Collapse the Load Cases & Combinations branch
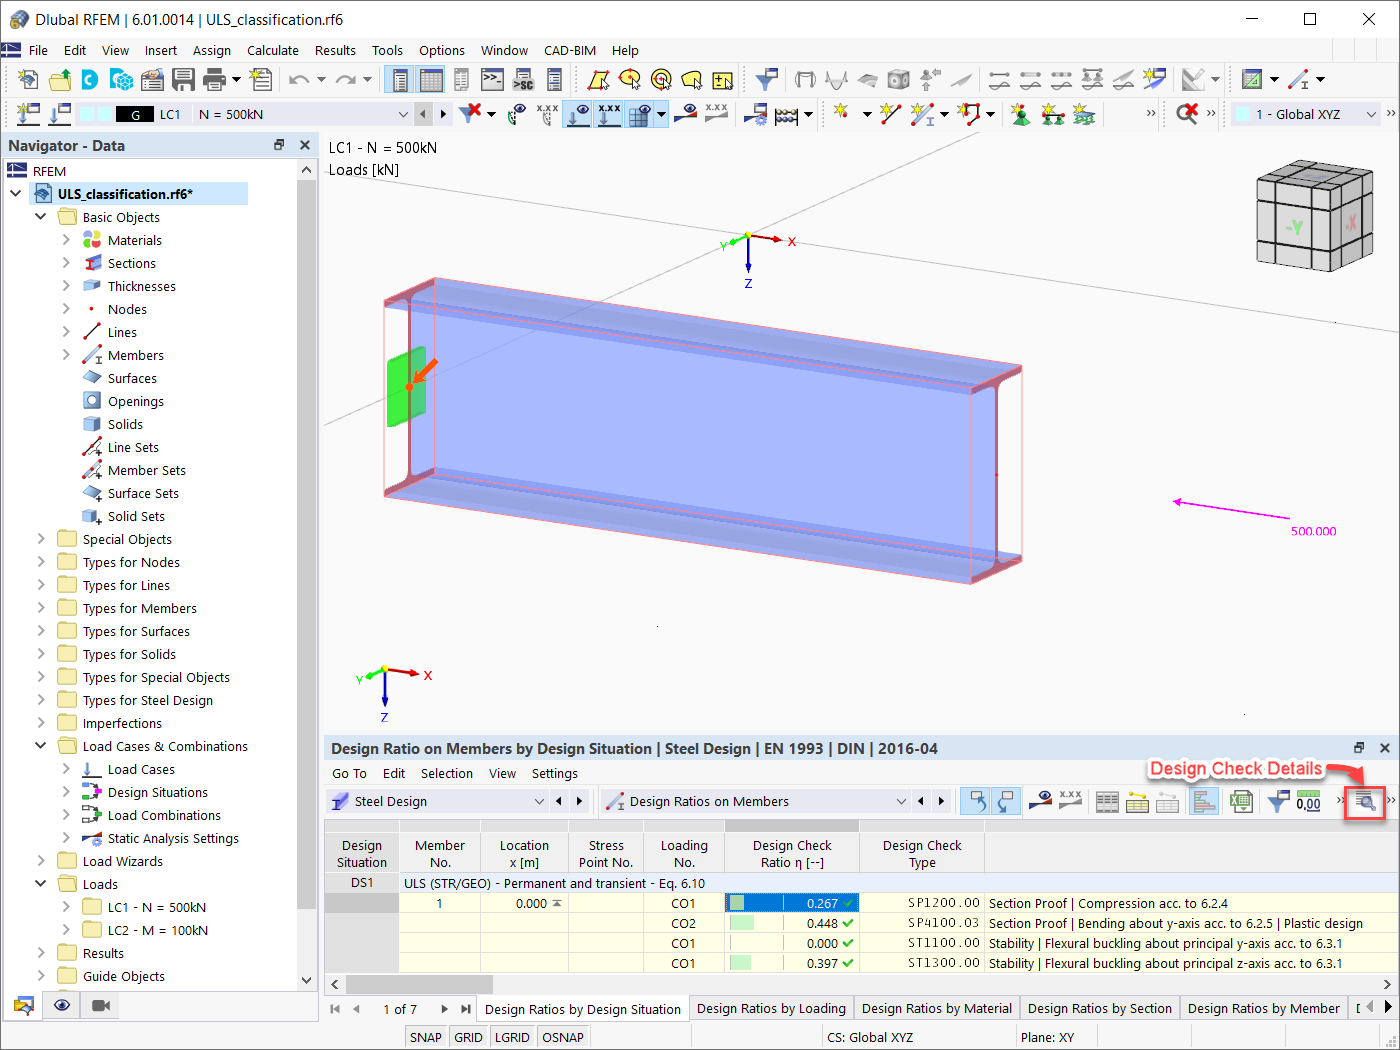Screen dimensions: 1400x1050 [x=40, y=745]
